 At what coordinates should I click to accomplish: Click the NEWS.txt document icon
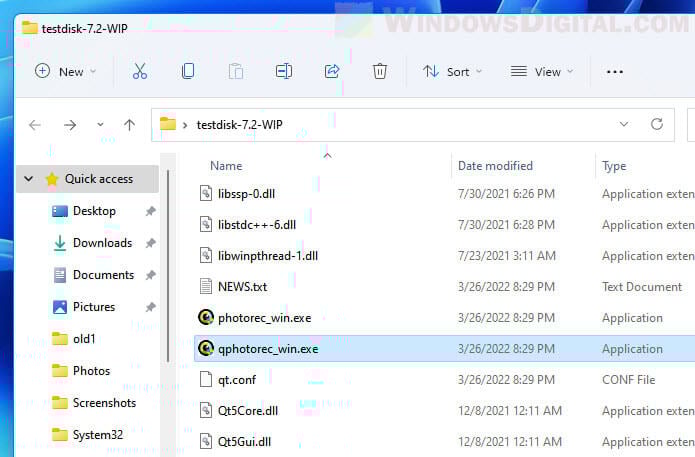(206, 286)
